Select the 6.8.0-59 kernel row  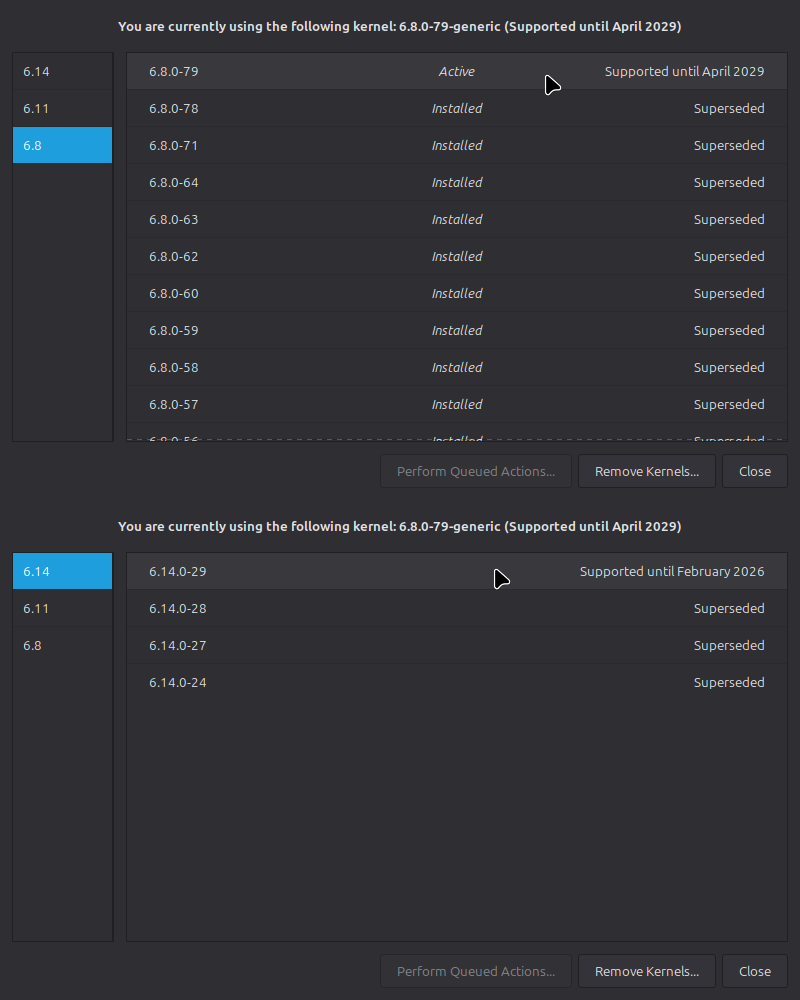pos(457,330)
